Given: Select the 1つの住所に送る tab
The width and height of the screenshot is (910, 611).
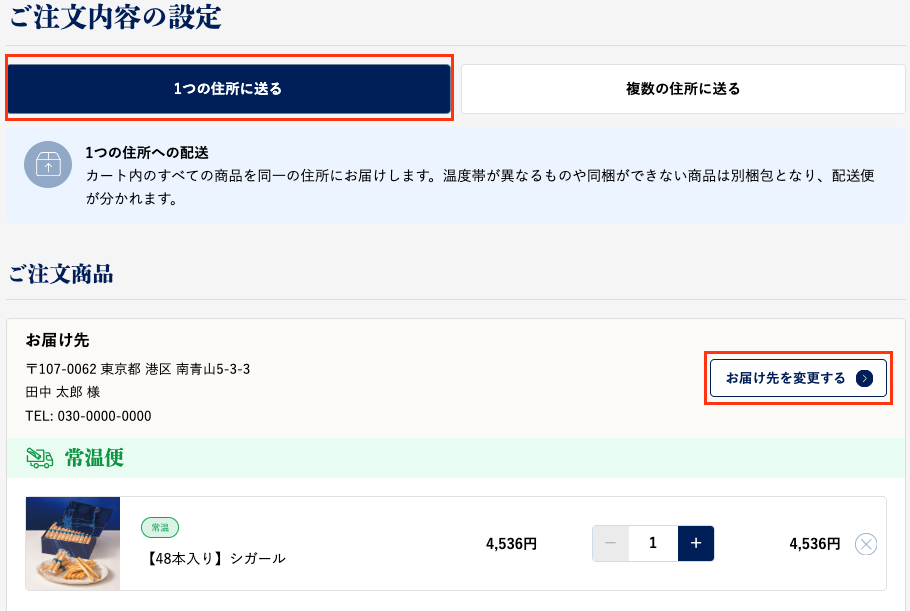Looking at the screenshot, I should pos(228,89).
